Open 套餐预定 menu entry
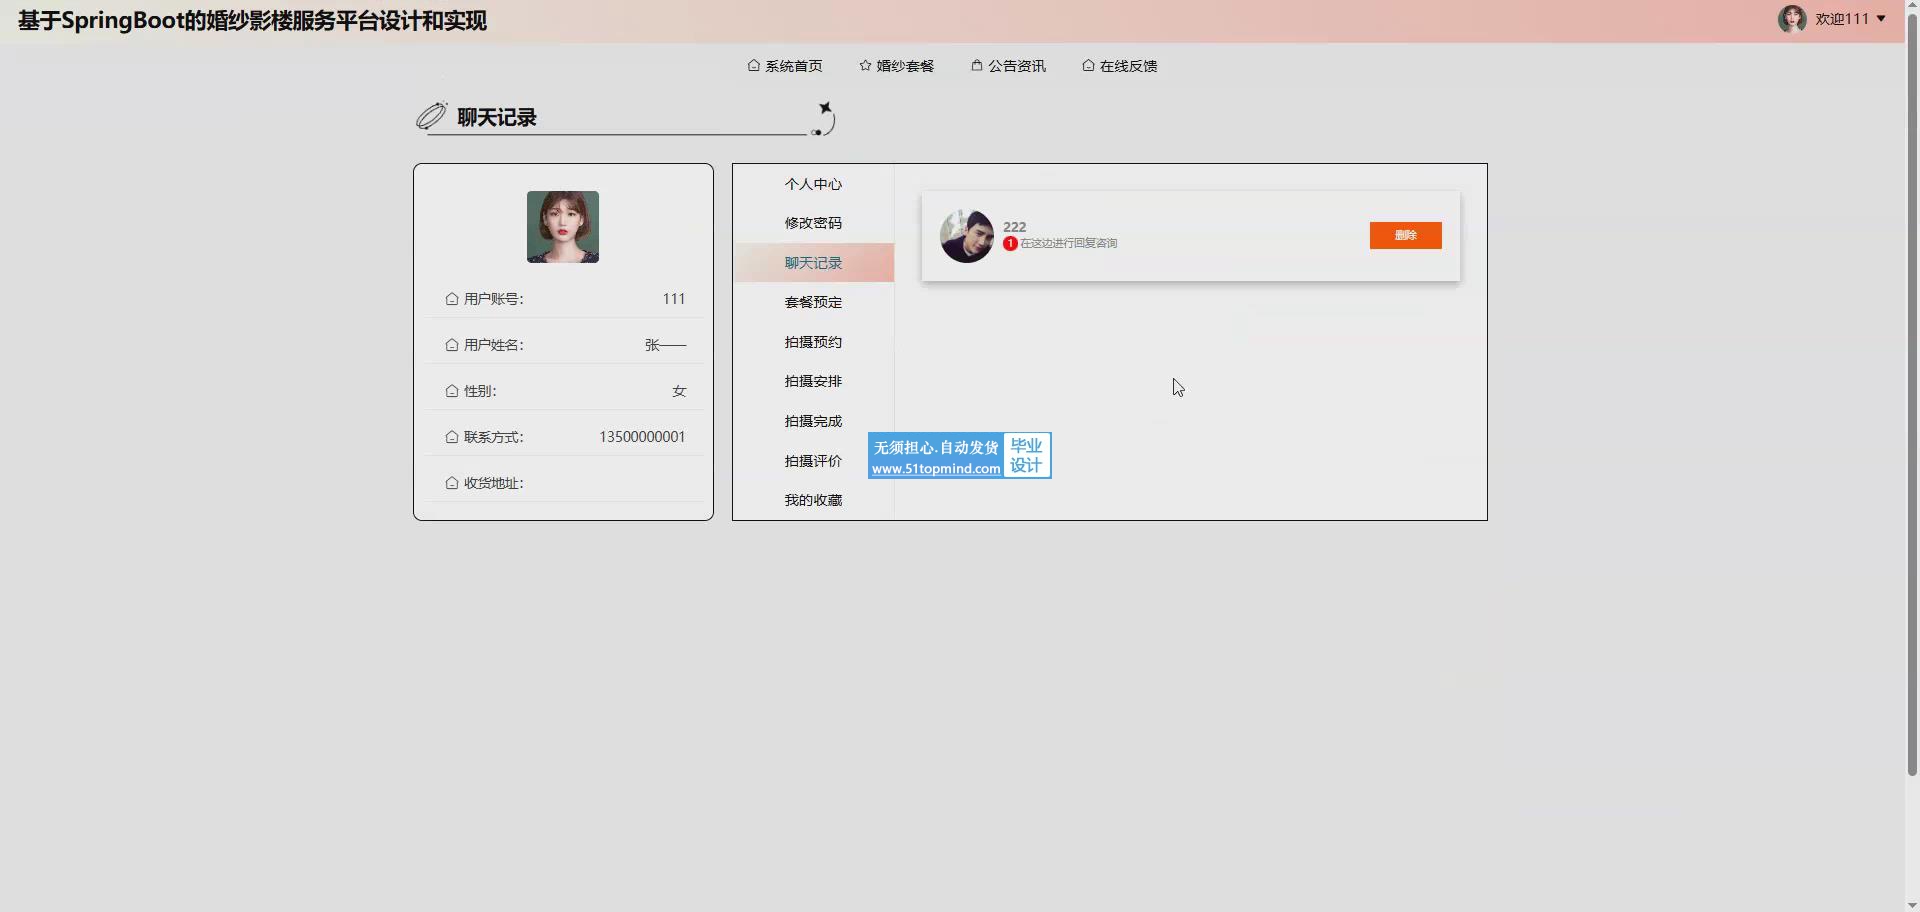Screen dimensions: 1920x912 point(813,302)
